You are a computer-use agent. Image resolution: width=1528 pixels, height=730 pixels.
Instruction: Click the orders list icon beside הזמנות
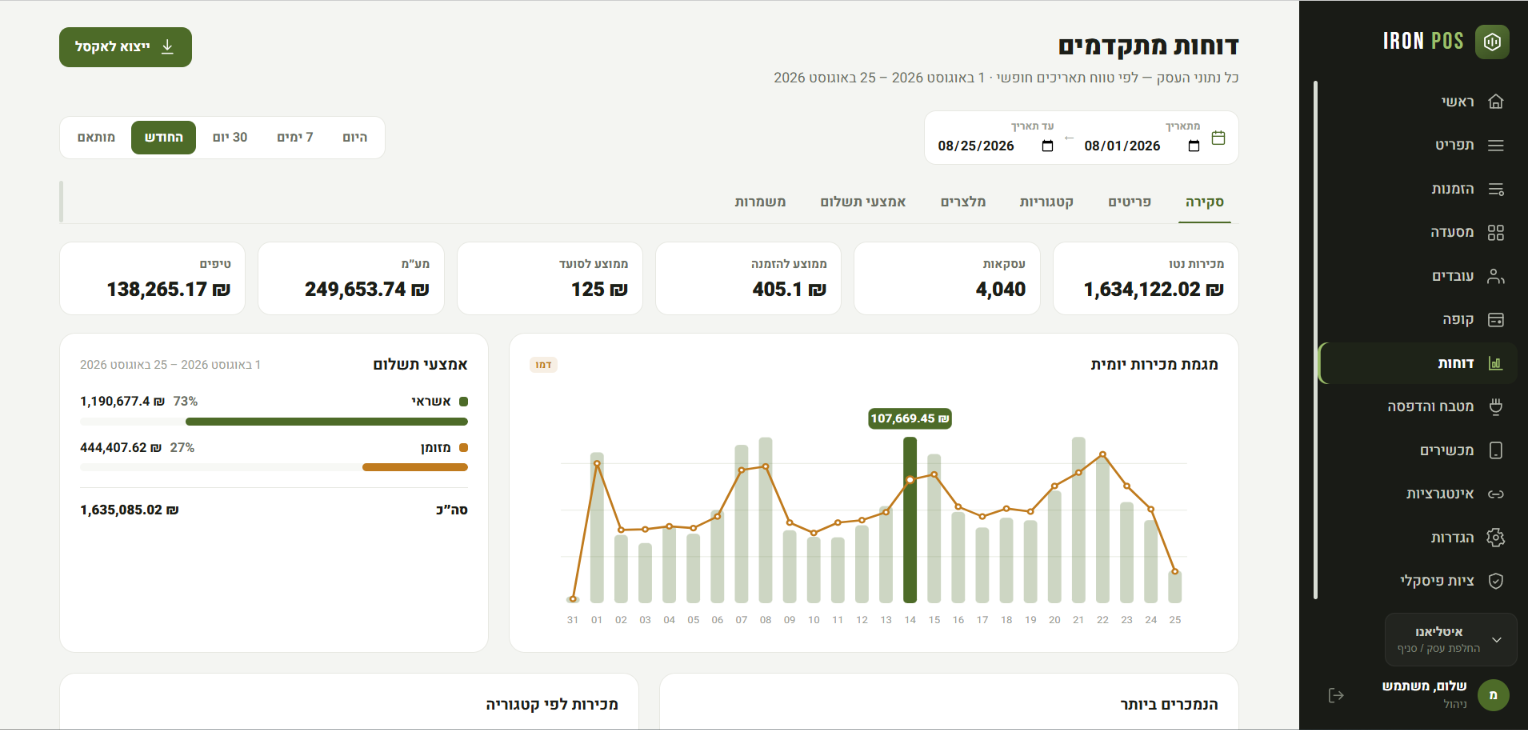pyautogui.click(x=1496, y=189)
